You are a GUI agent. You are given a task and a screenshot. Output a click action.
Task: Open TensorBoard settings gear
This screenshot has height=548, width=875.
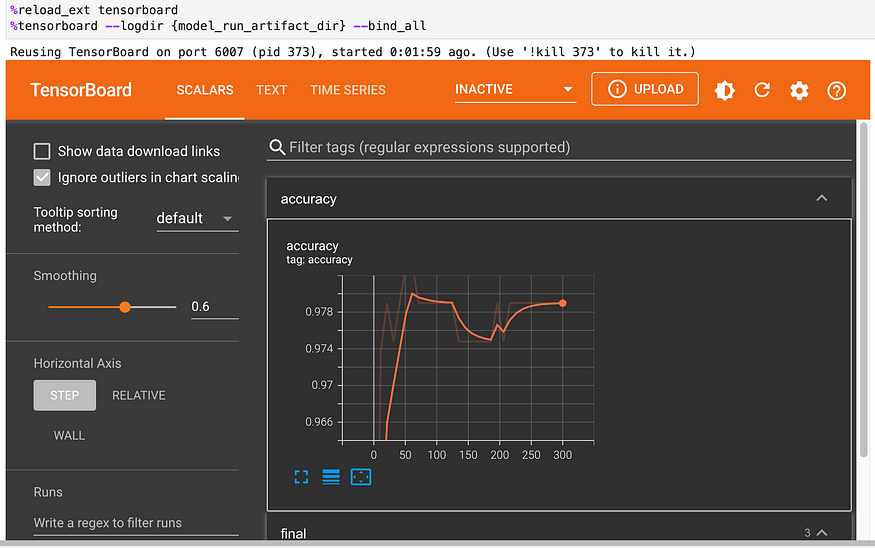click(799, 90)
